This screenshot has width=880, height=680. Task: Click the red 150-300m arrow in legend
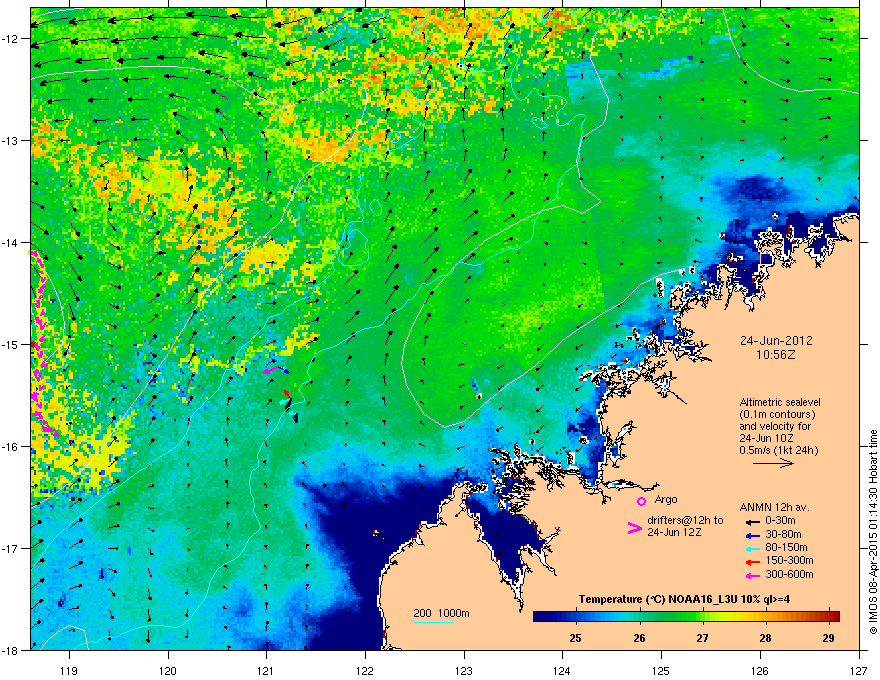click(x=752, y=562)
